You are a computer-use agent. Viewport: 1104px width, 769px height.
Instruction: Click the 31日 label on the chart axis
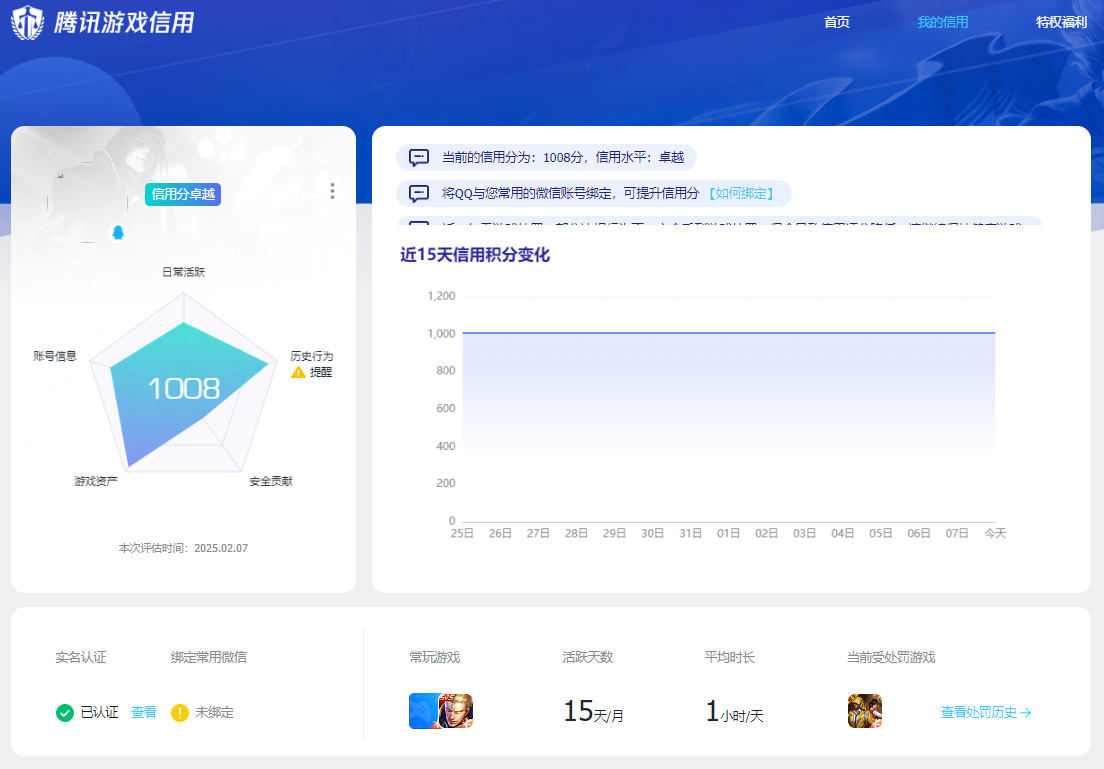pos(690,533)
